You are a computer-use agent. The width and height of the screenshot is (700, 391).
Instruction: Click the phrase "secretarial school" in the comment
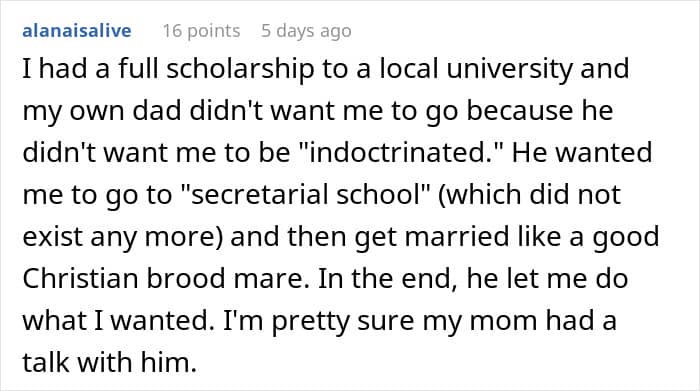point(307,195)
